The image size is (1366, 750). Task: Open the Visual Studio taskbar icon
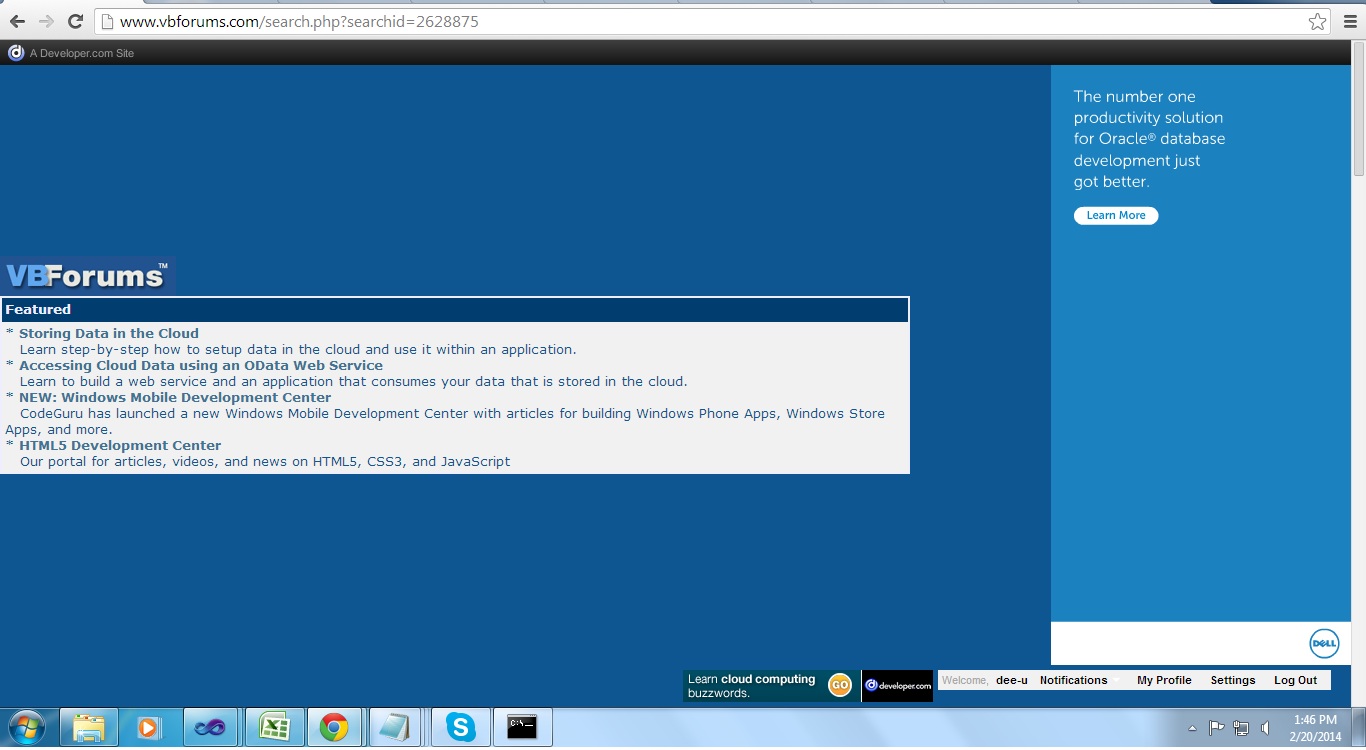pyautogui.click(x=210, y=727)
